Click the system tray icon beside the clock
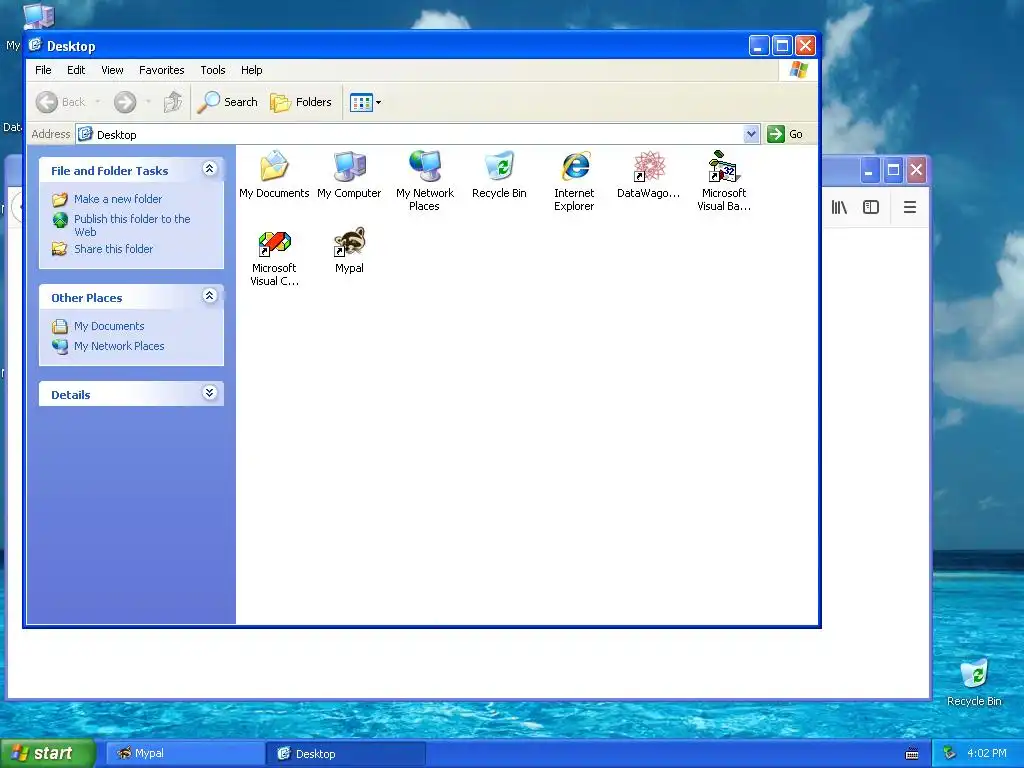Viewport: 1024px width, 768px height. pyautogui.click(x=950, y=754)
